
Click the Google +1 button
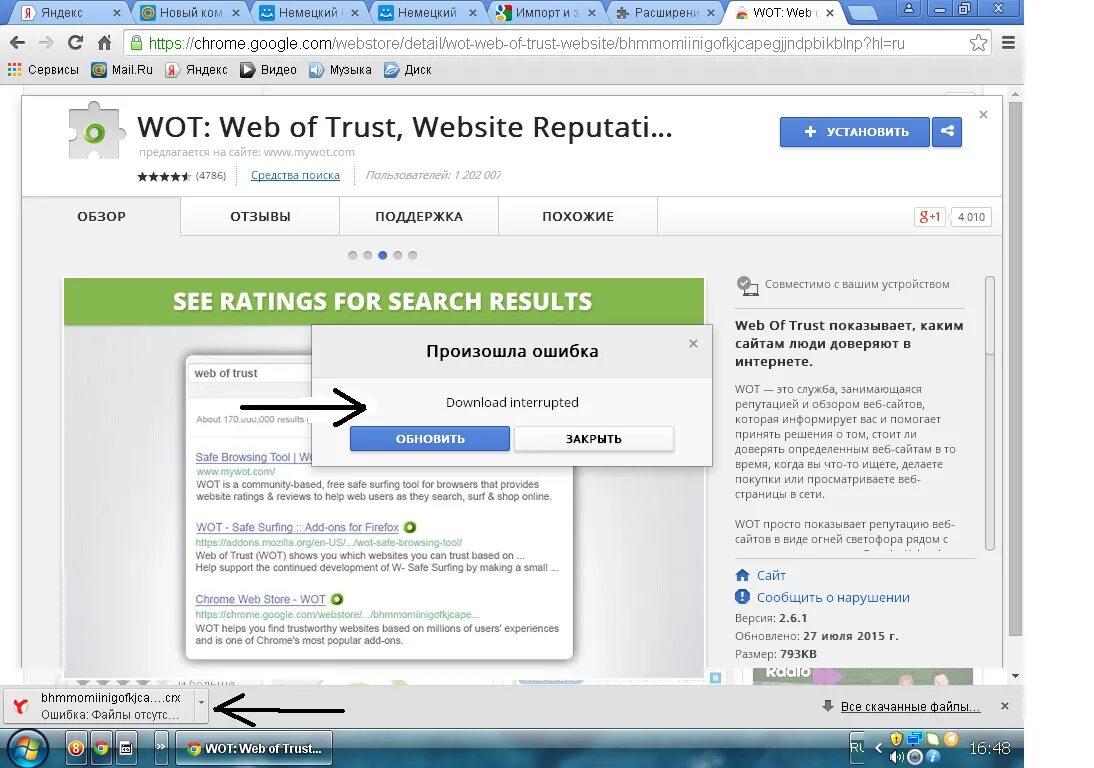click(x=929, y=217)
